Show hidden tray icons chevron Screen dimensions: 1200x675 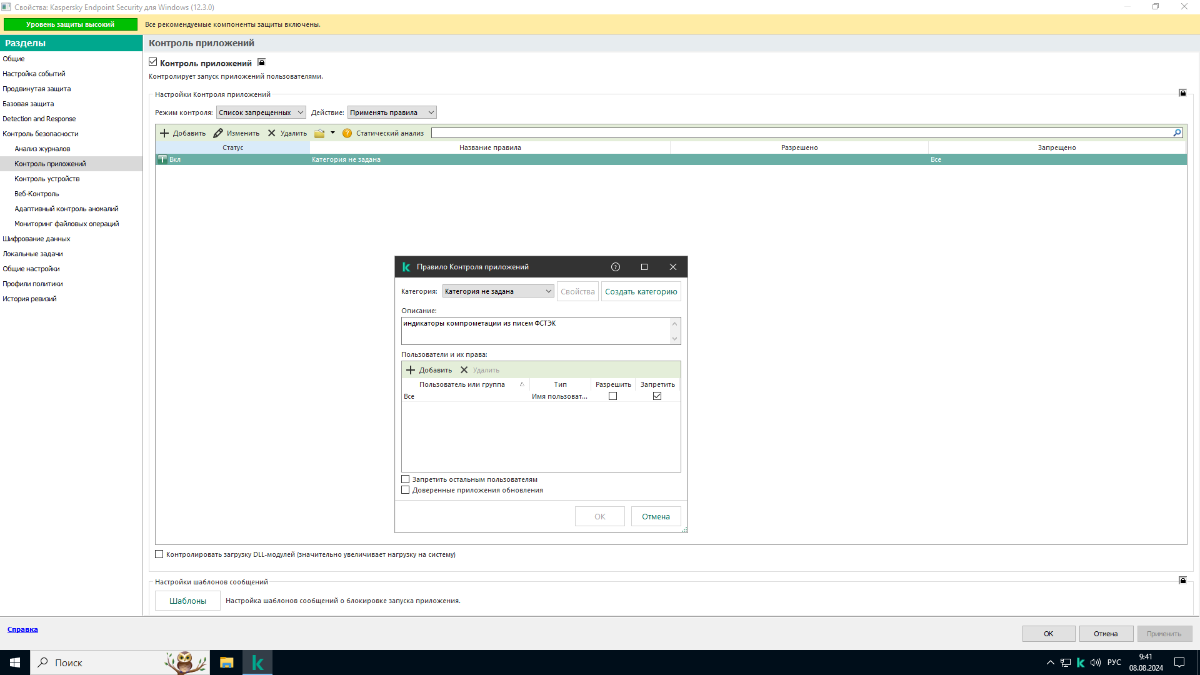point(1049,662)
